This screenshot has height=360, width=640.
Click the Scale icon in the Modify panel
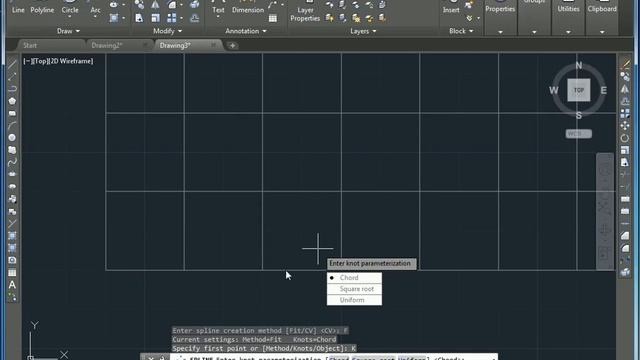tap(155, 18)
